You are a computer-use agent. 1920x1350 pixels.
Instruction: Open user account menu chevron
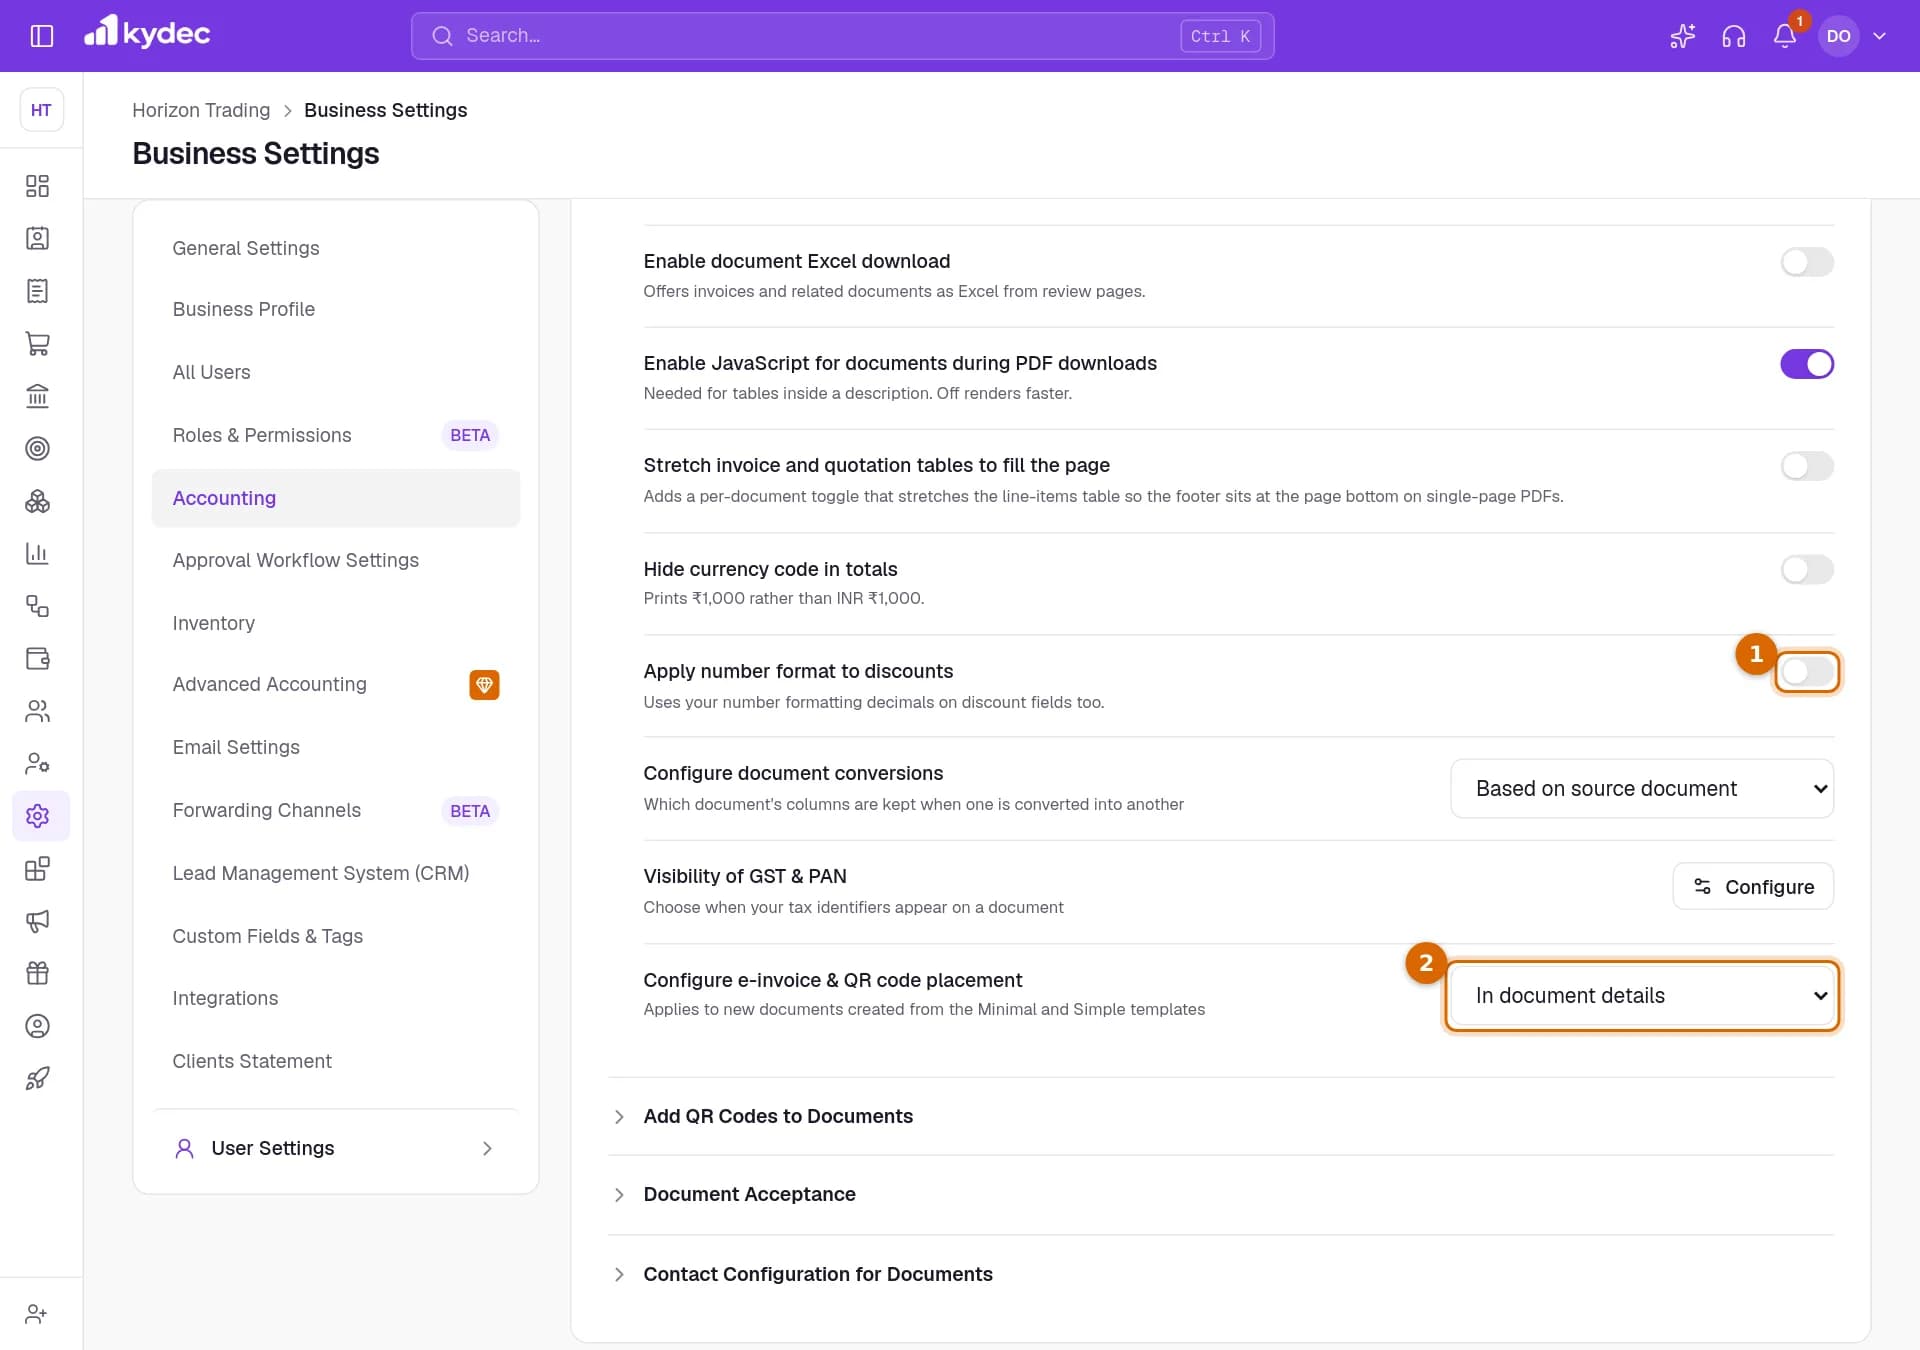click(1879, 36)
